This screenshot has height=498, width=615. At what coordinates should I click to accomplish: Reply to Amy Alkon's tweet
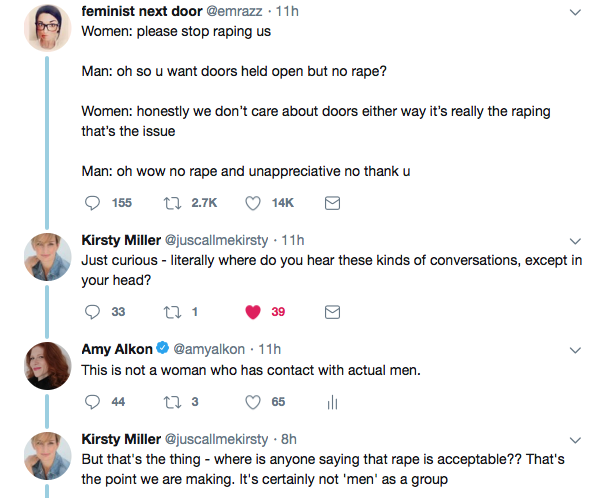click(x=93, y=402)
